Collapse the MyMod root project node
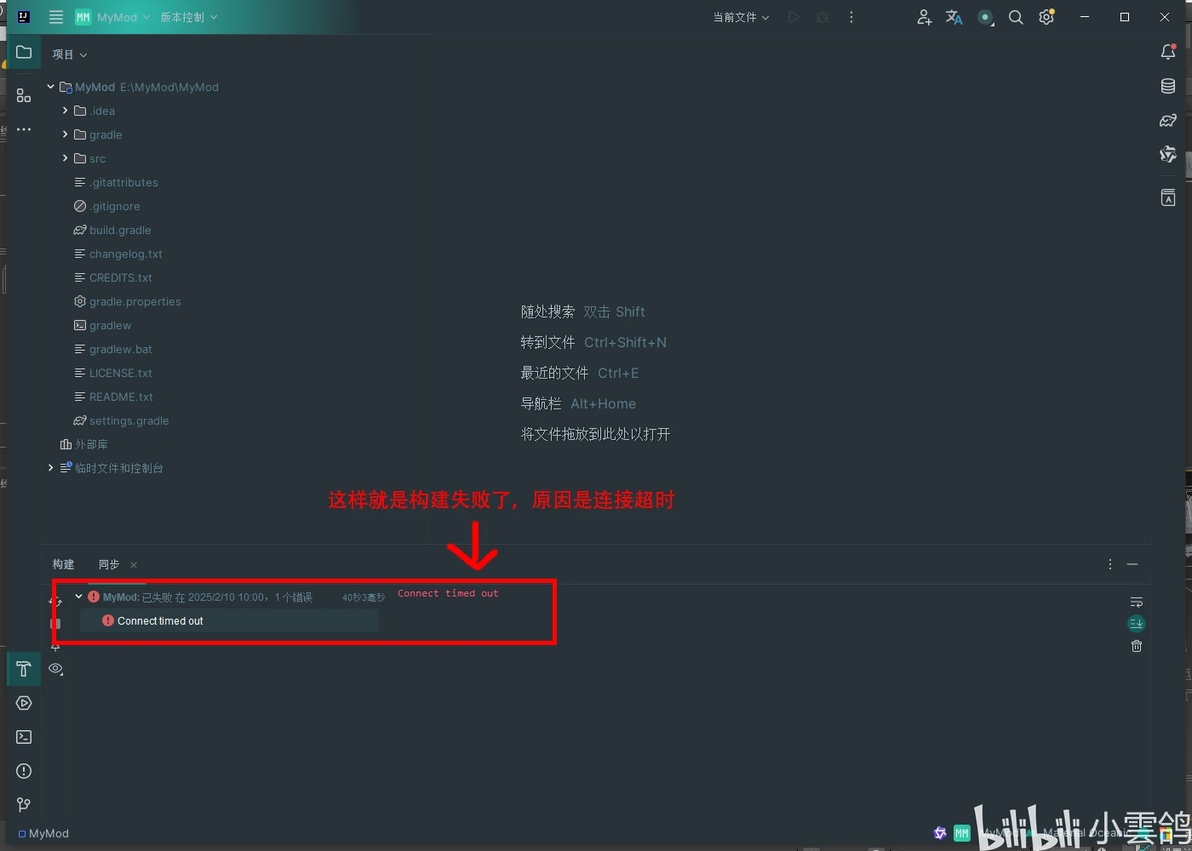This screenshot has height=851, width=1192. point(51,87)
